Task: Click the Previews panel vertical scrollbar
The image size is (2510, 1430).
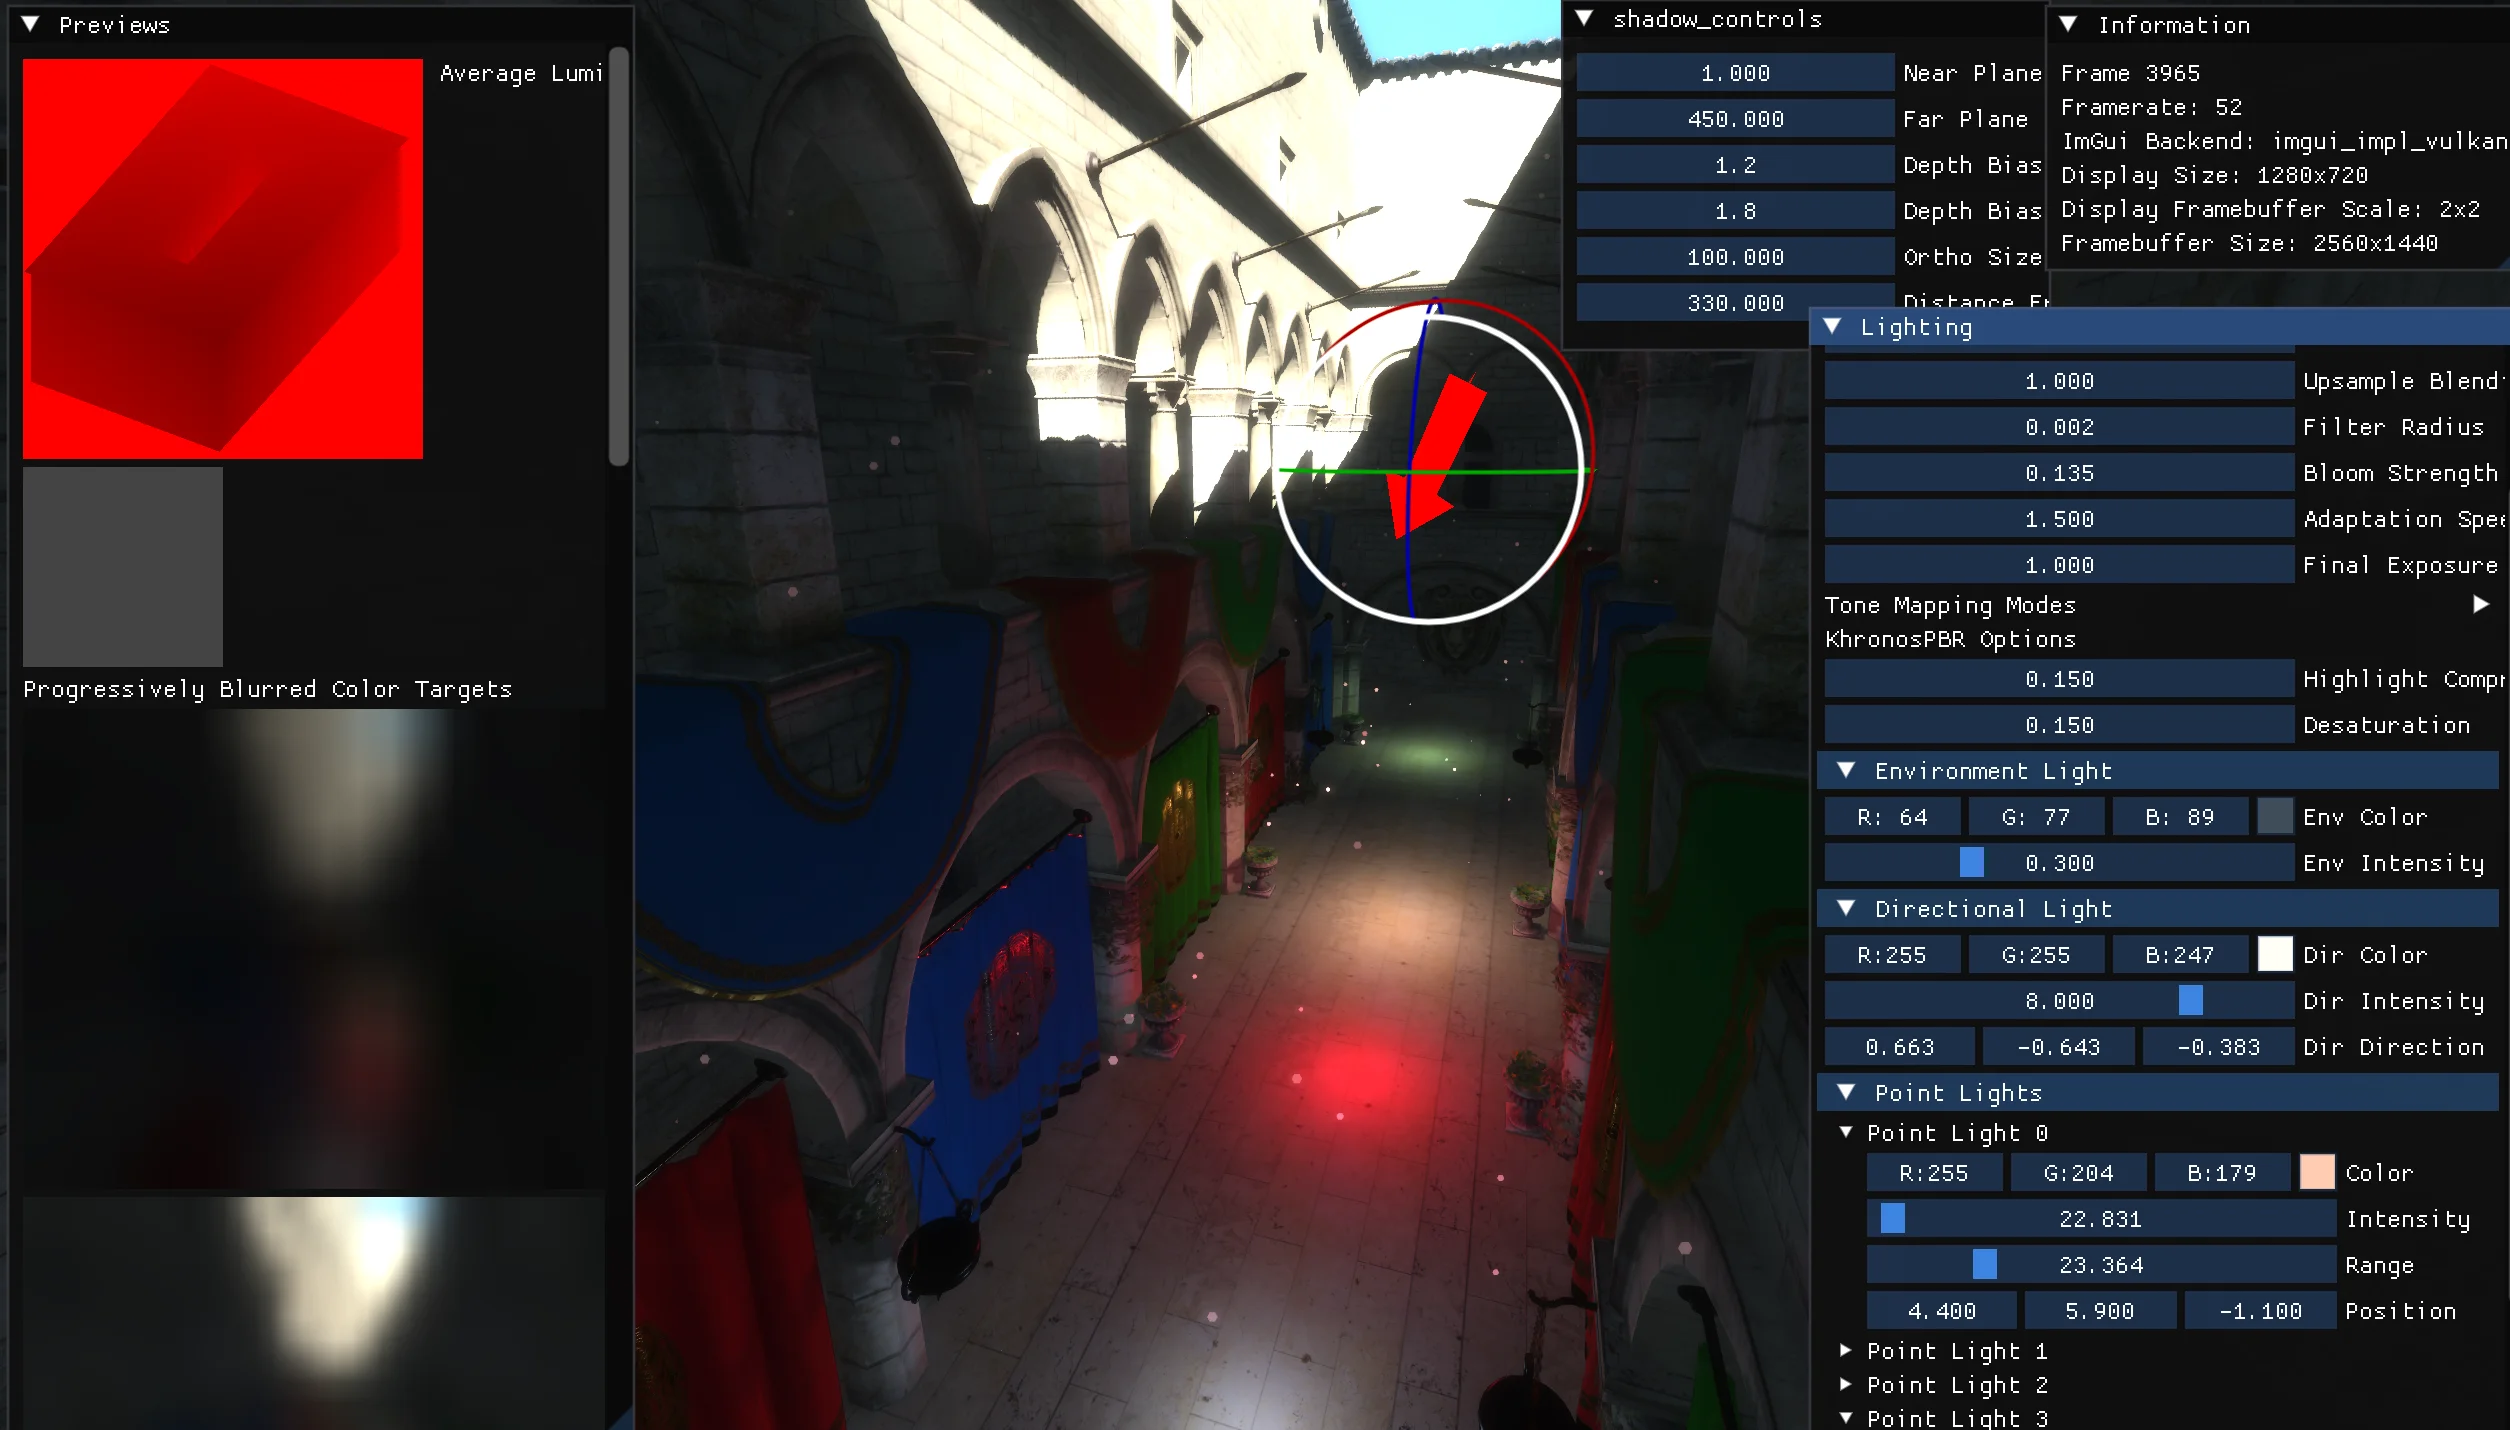Action: (619, 256)
